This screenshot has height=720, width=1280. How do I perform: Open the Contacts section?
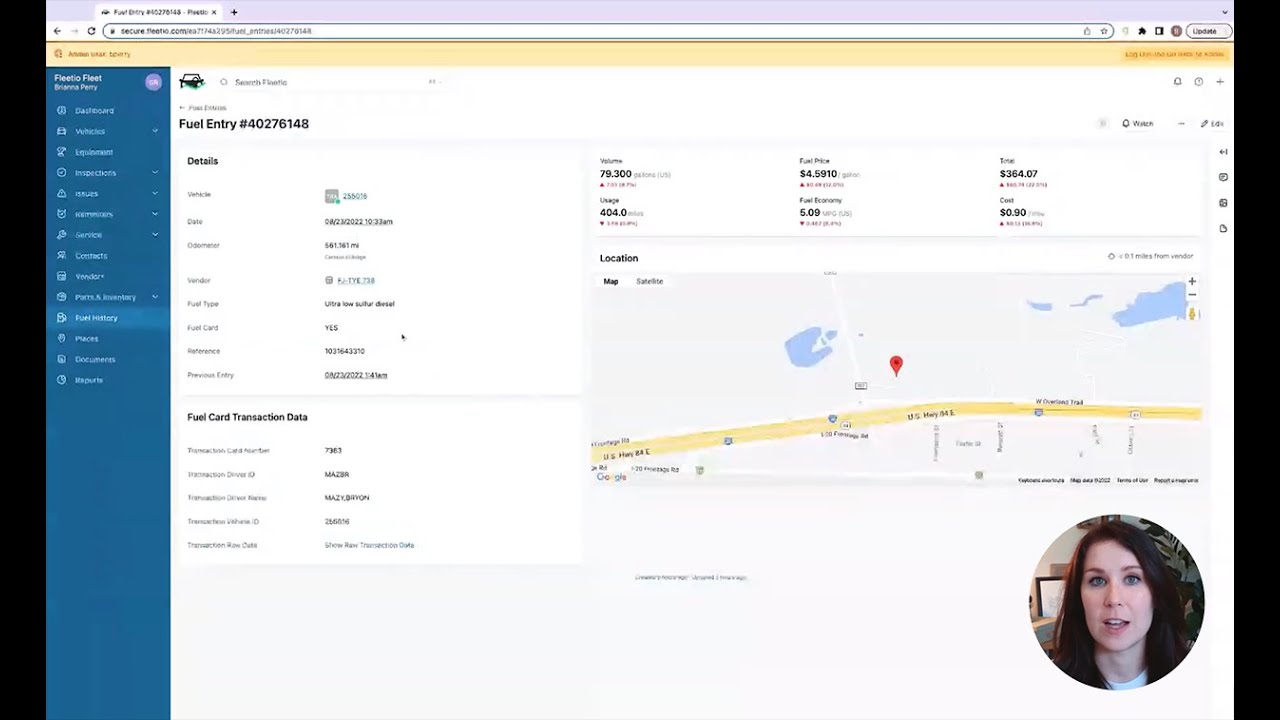click(x=91, y=255)
